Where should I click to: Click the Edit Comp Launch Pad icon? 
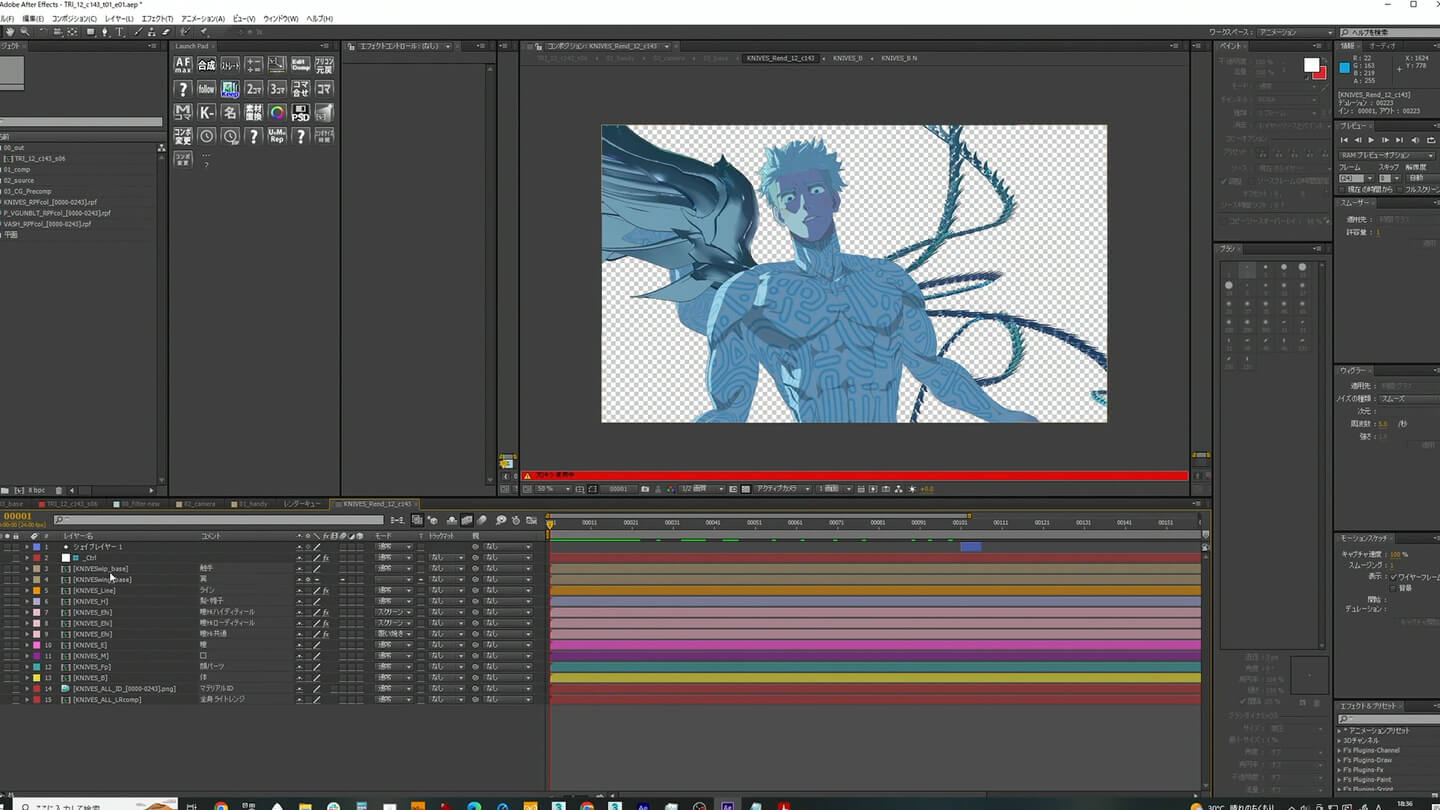pos(300,64)
